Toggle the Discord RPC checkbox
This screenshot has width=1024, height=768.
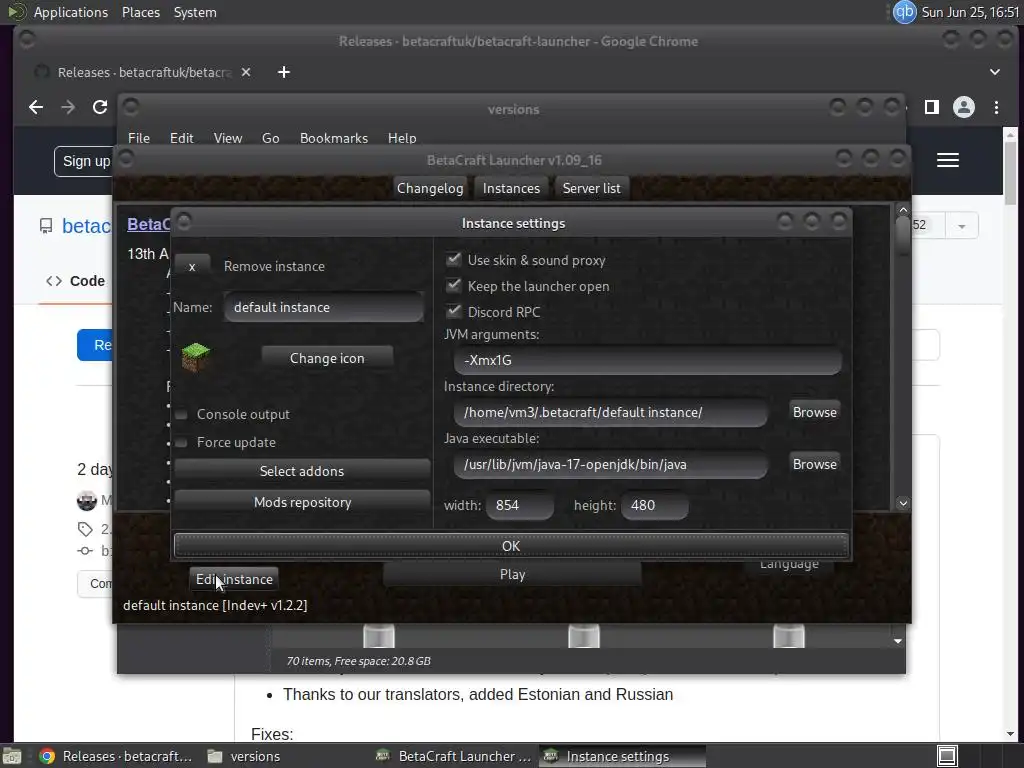(453, 312)
